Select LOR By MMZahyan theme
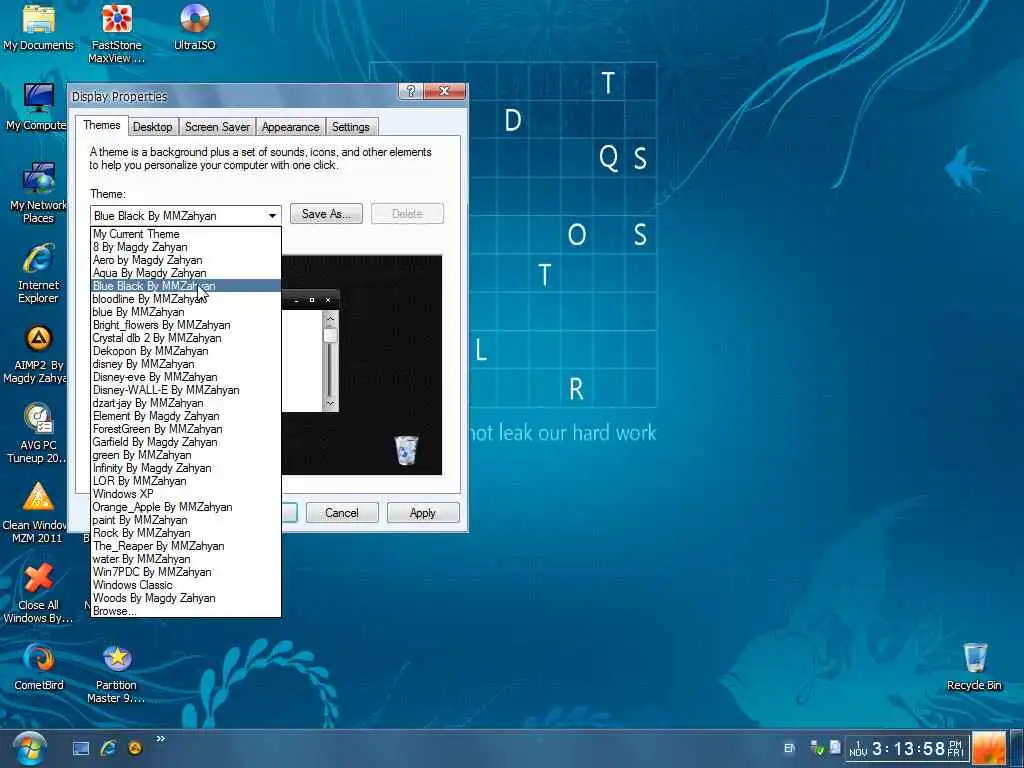Viewport: 1024px width, 768px height. click(185, 481)
